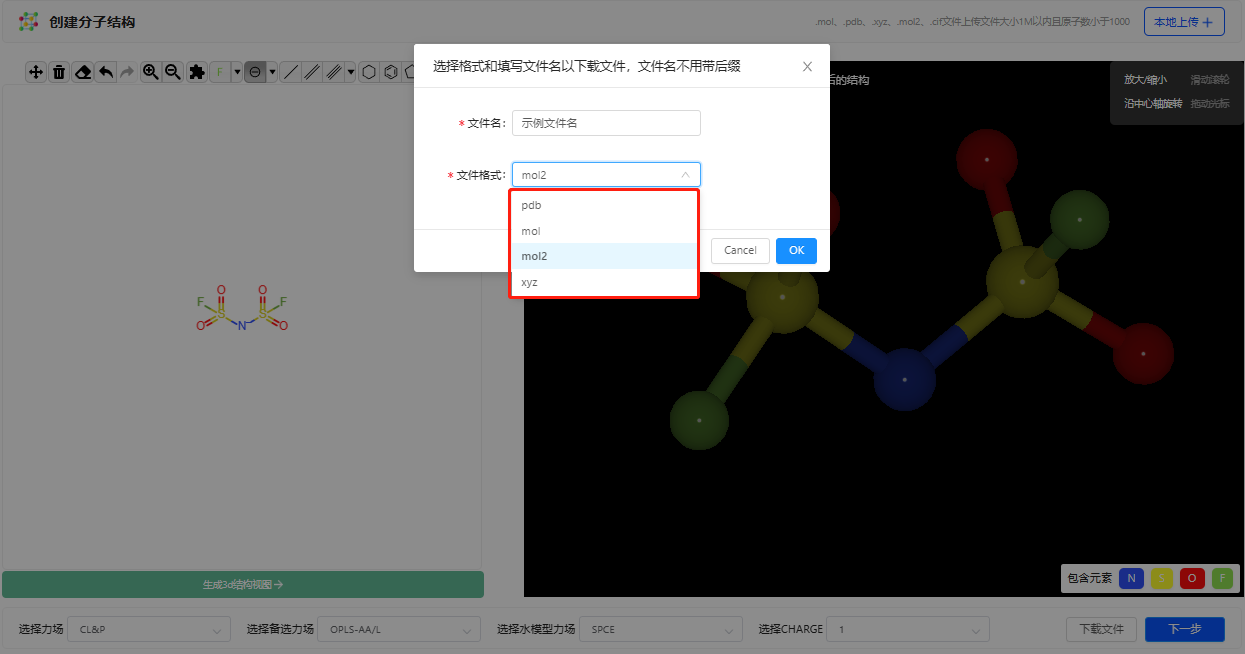Select the eraser tool
The image size is (1245, 654).
coord(83,72)
